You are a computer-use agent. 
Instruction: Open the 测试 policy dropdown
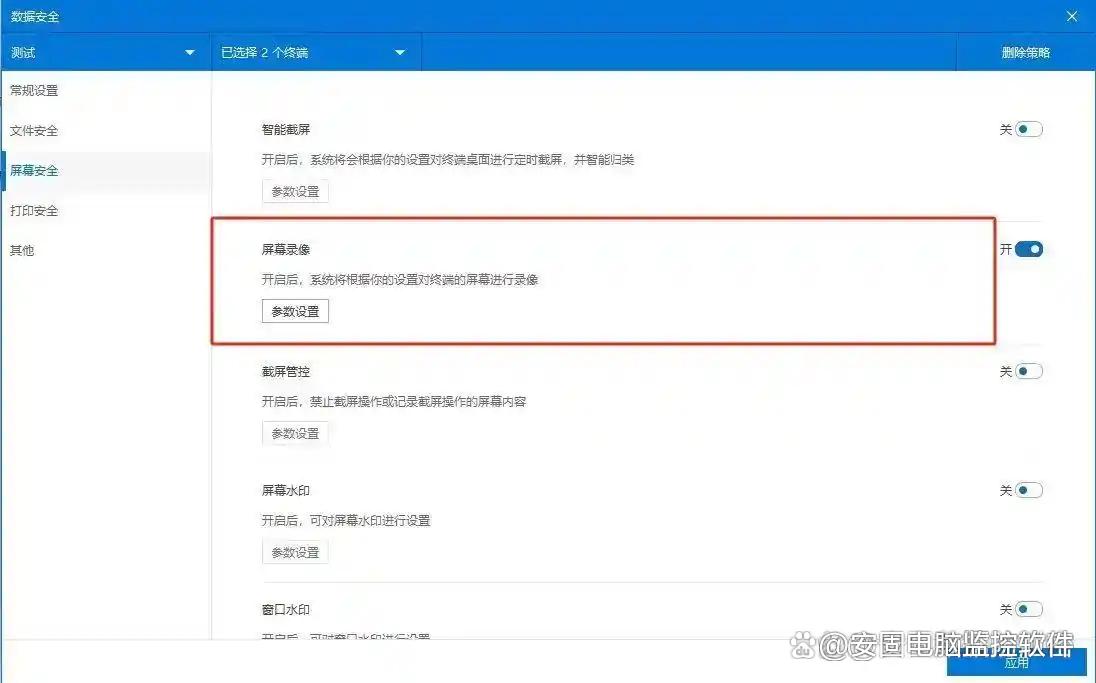click(106, 52)
